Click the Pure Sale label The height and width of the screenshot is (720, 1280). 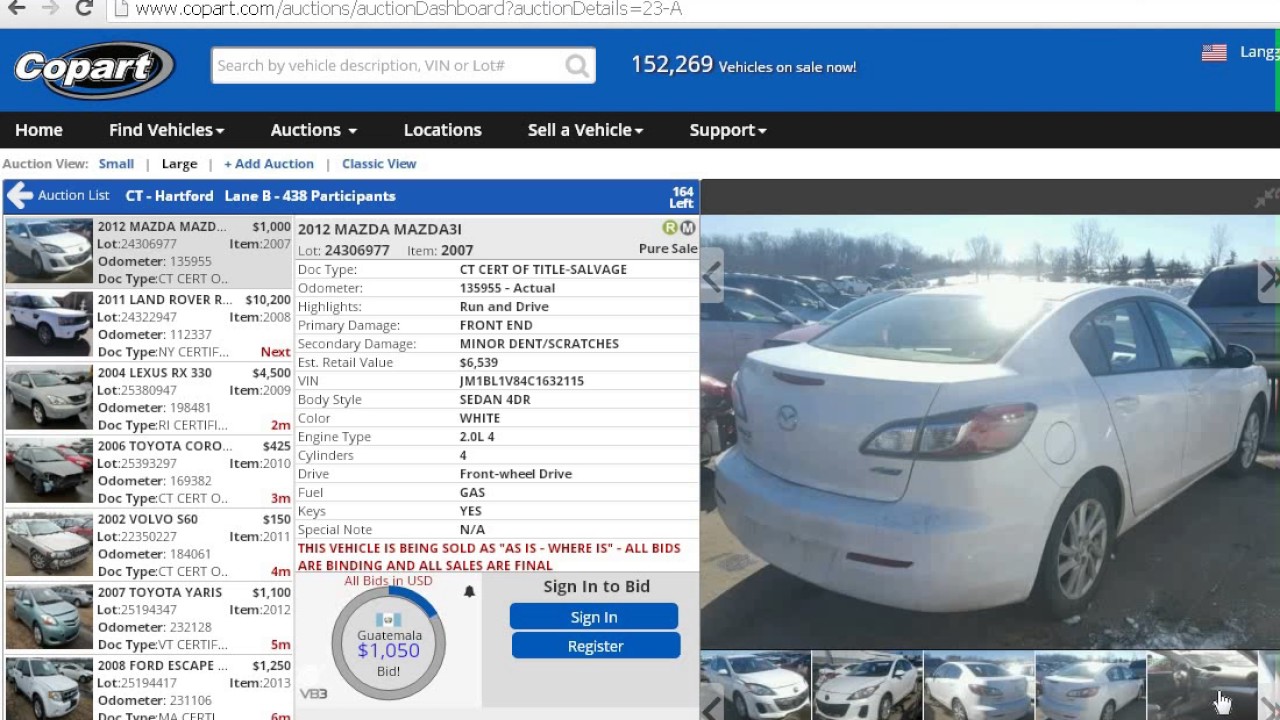pyautogui.click(x=668, y=249)
